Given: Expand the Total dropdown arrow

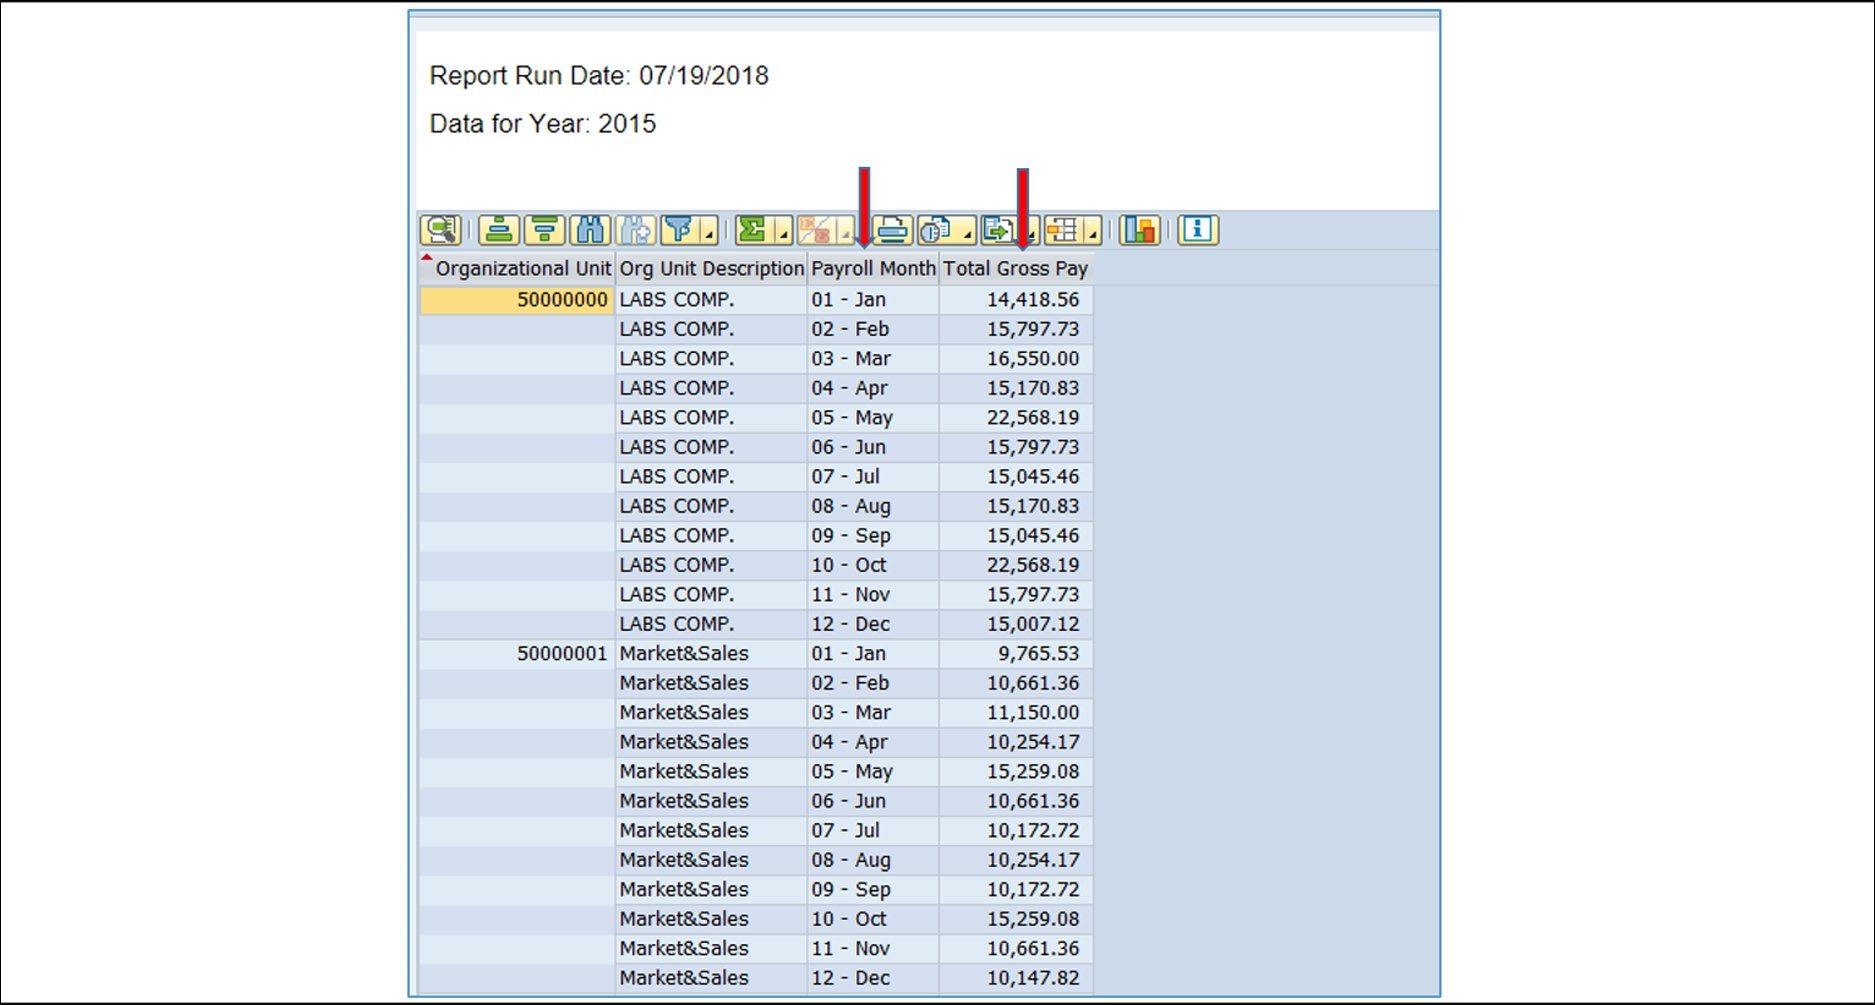Looking at the screenshot, I should [x=782, y=238].
